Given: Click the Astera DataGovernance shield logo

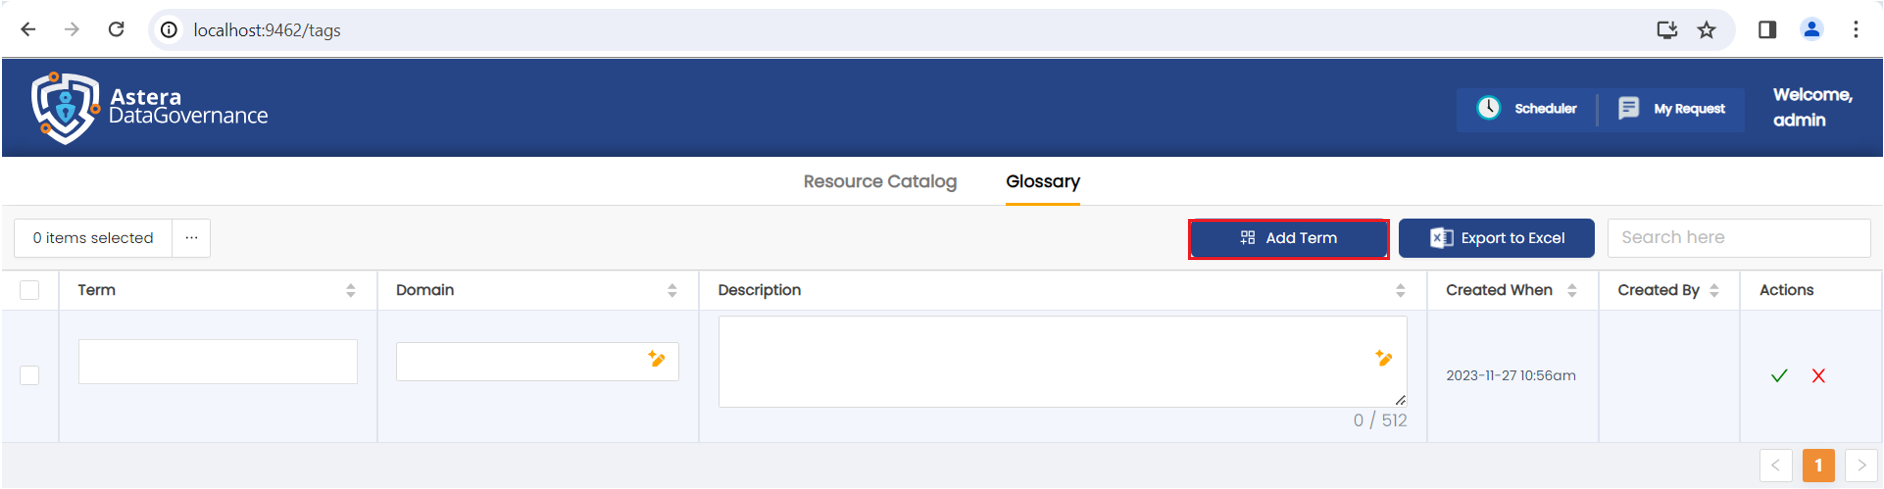Looking at the screenshot, I should pos(65,107).
